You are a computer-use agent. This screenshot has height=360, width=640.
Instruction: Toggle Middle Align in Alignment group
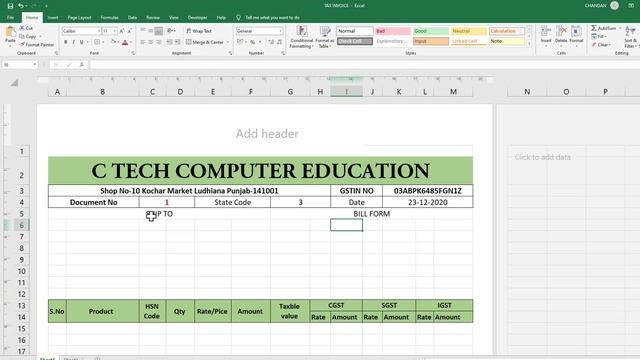coord(151,31)
